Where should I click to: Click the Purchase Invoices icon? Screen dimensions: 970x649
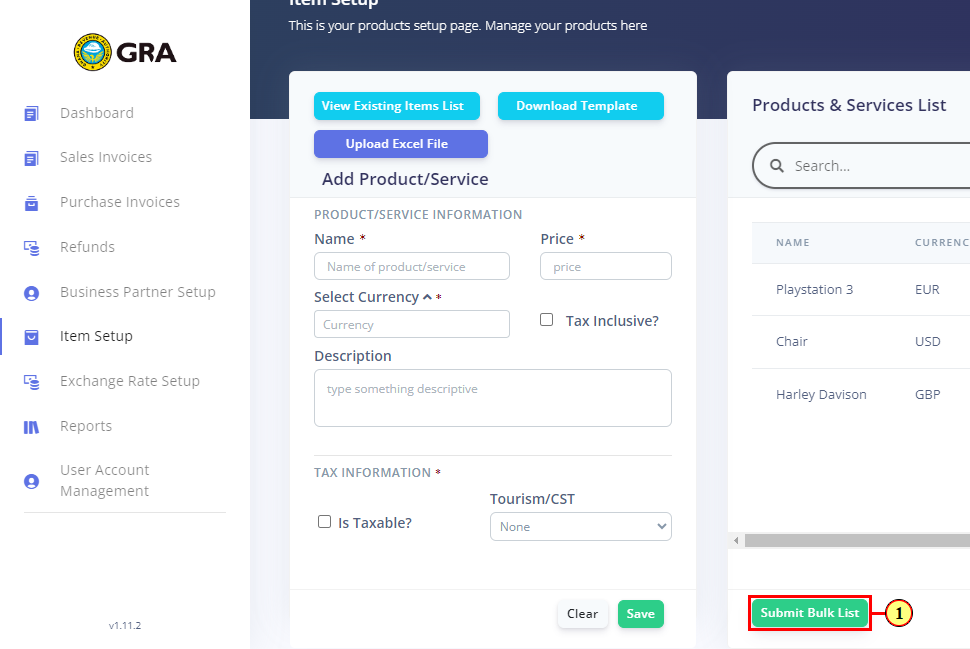(x=31, y=203)
